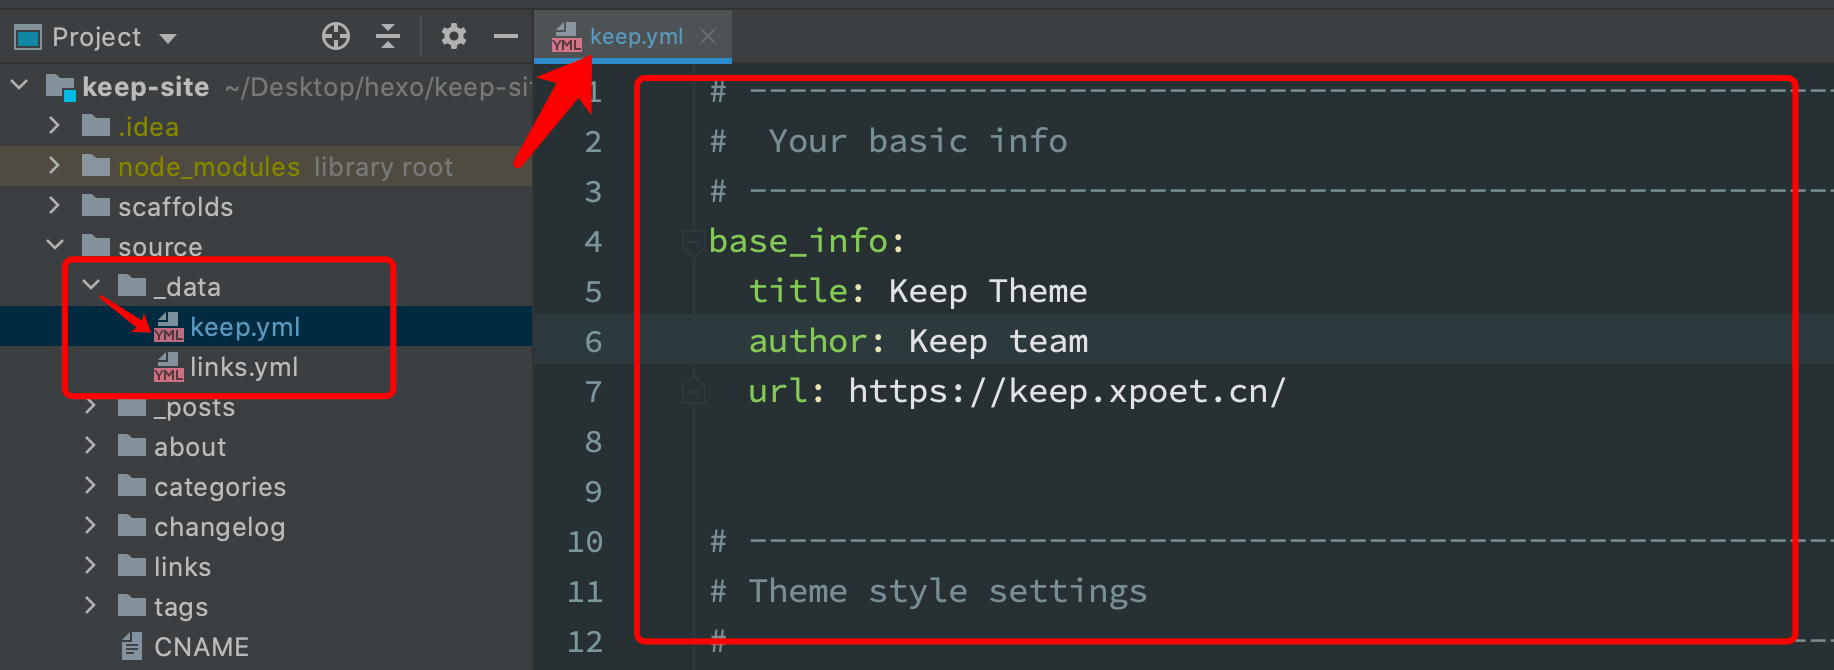
Task: Hide the Project panel with minus icon
Action: click(506, 37)
